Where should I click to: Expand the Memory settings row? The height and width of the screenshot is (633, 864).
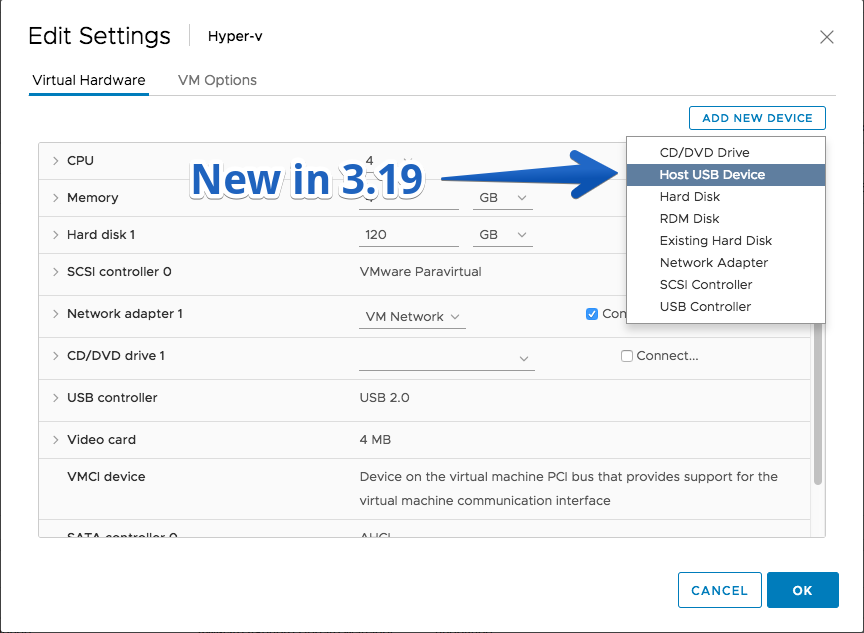click(56, 198)
